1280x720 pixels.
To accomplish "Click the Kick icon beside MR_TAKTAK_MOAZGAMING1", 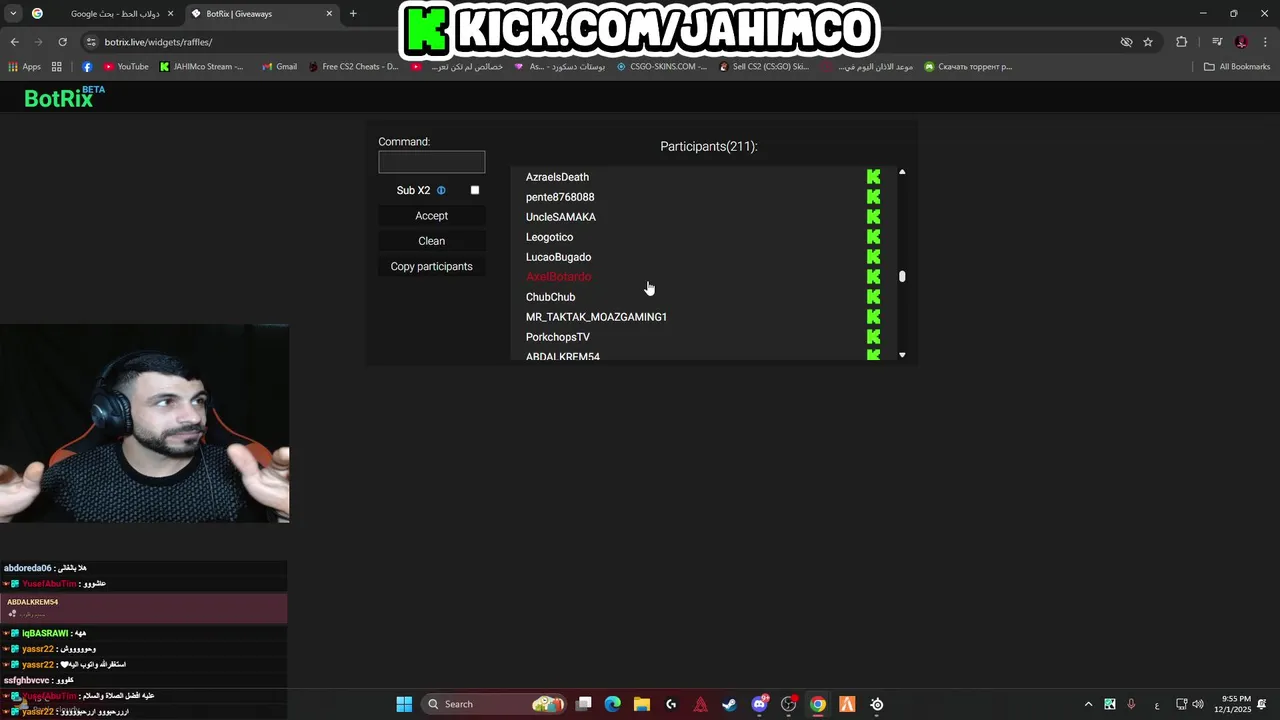I will click(x=873, y=317).
